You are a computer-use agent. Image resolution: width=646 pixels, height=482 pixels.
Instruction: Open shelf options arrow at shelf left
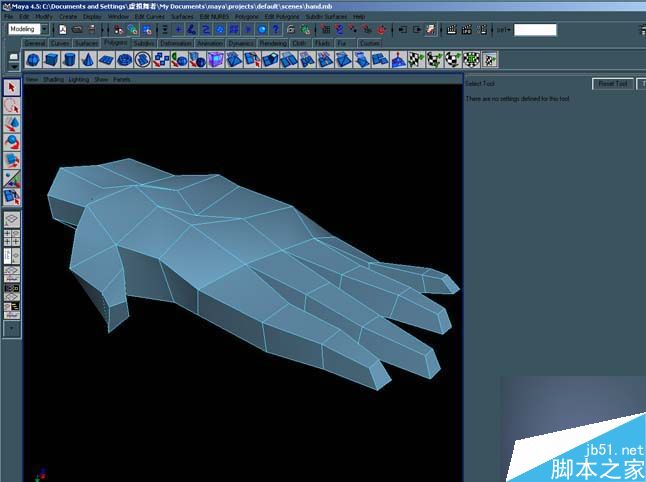(14, 66)
